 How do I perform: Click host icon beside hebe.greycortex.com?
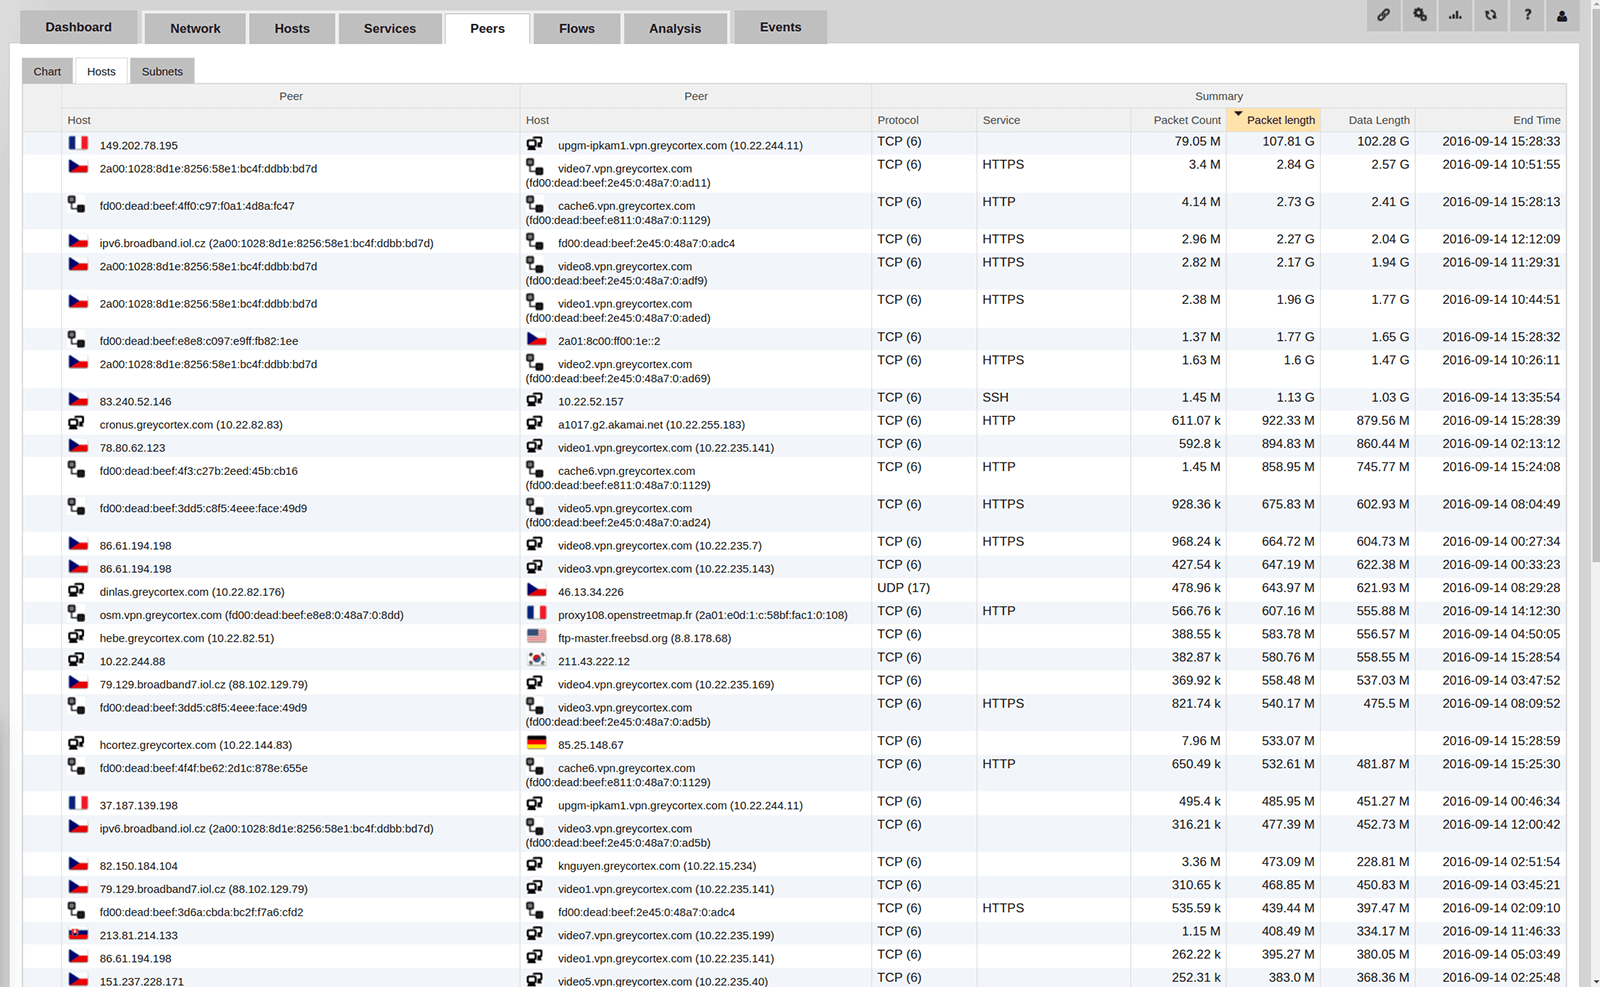click(76, 636)
